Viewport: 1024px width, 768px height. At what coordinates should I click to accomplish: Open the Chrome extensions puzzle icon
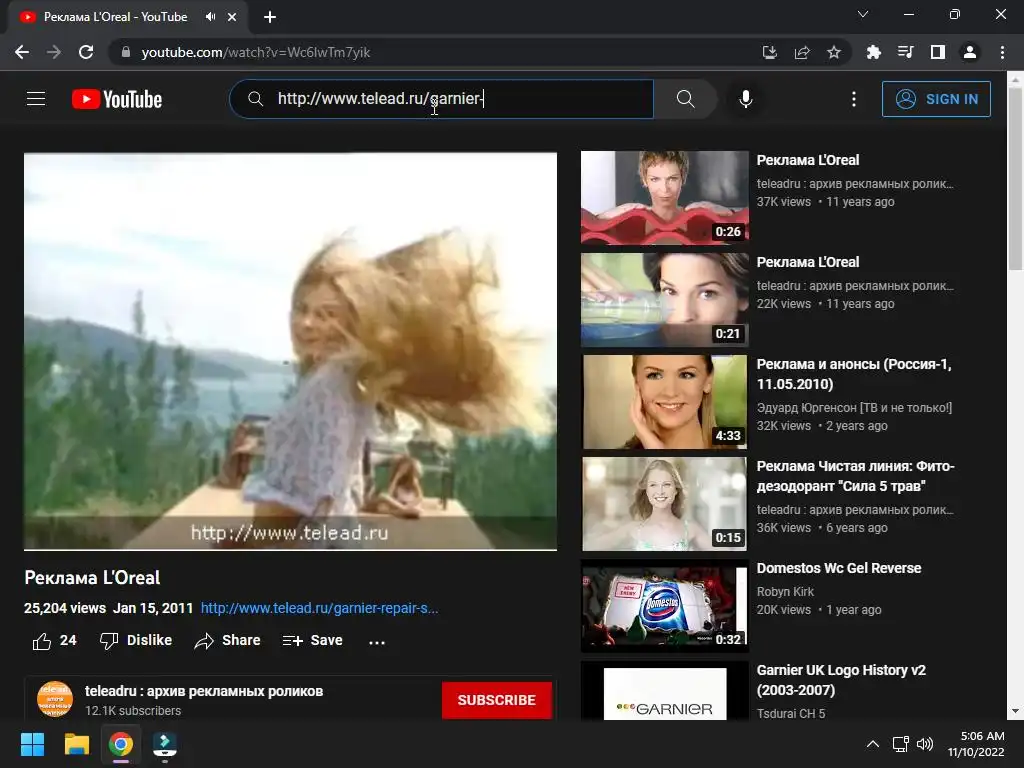[874, 52]
